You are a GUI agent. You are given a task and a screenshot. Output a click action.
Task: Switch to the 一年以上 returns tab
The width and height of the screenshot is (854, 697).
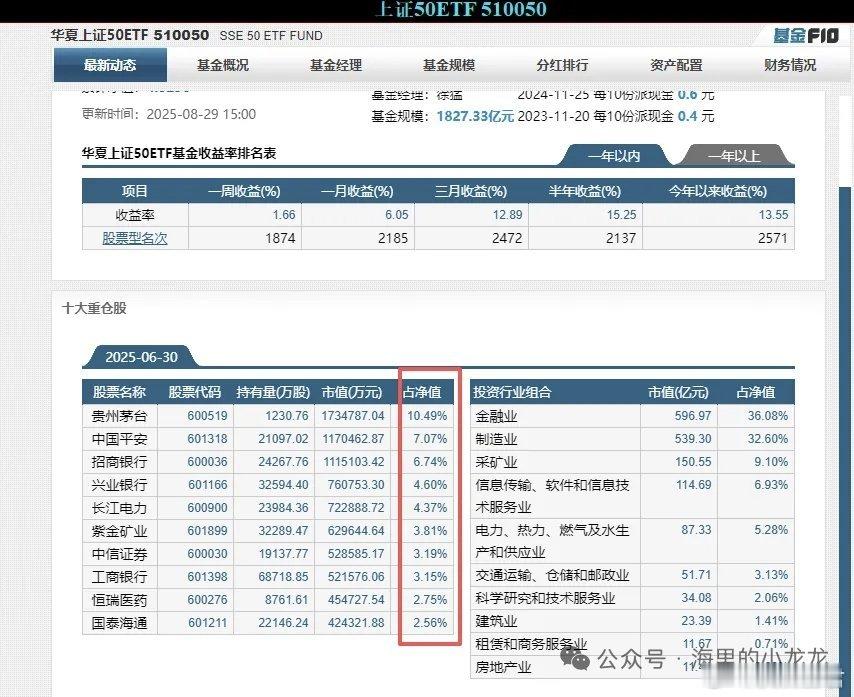(x=734, y=156)
